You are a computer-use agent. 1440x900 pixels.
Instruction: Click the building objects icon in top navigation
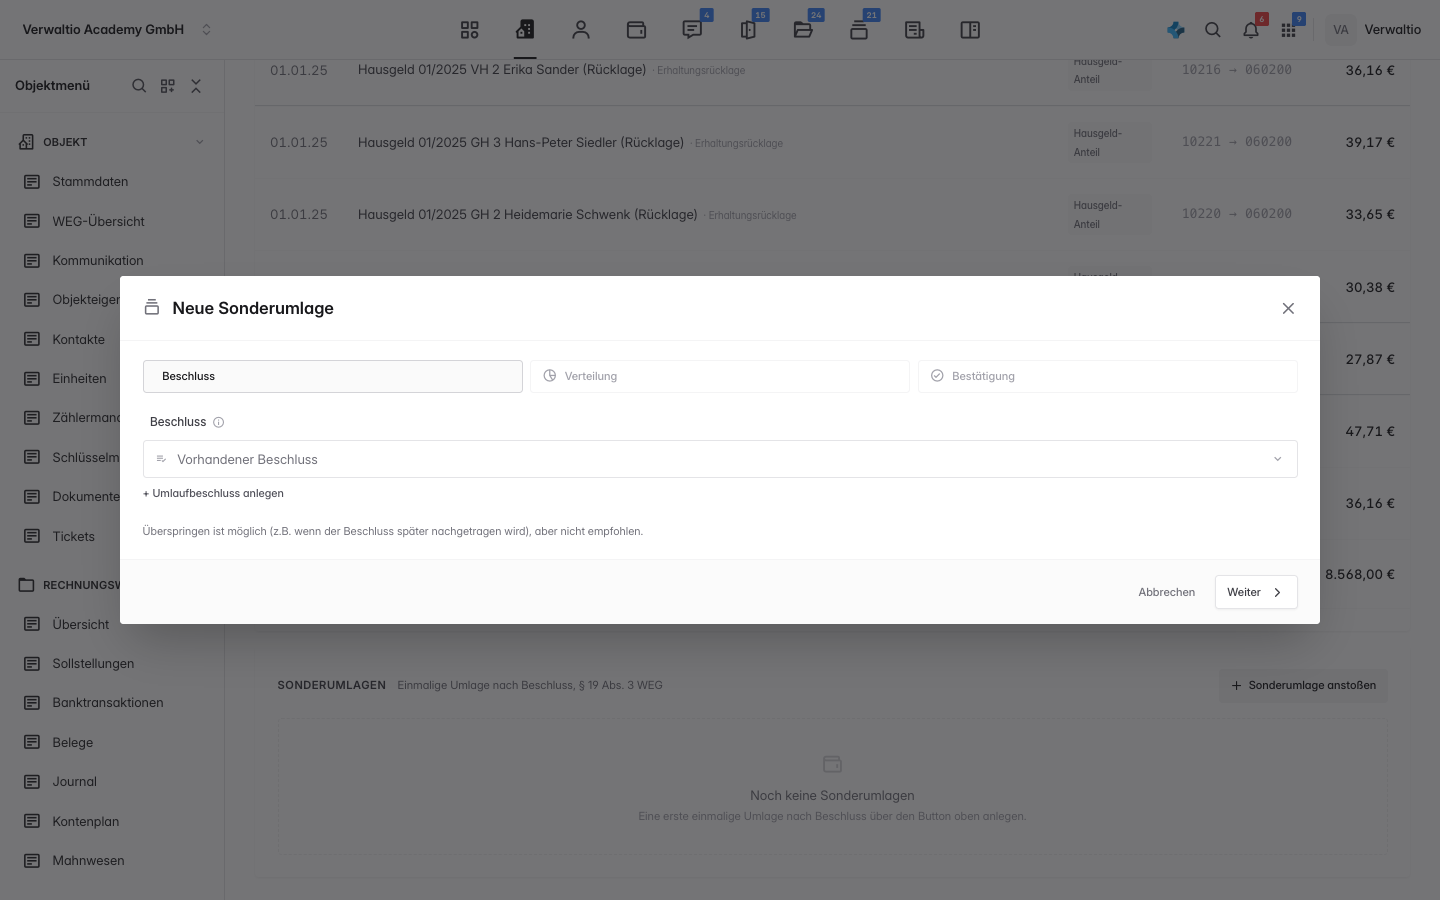click(525, 30)
